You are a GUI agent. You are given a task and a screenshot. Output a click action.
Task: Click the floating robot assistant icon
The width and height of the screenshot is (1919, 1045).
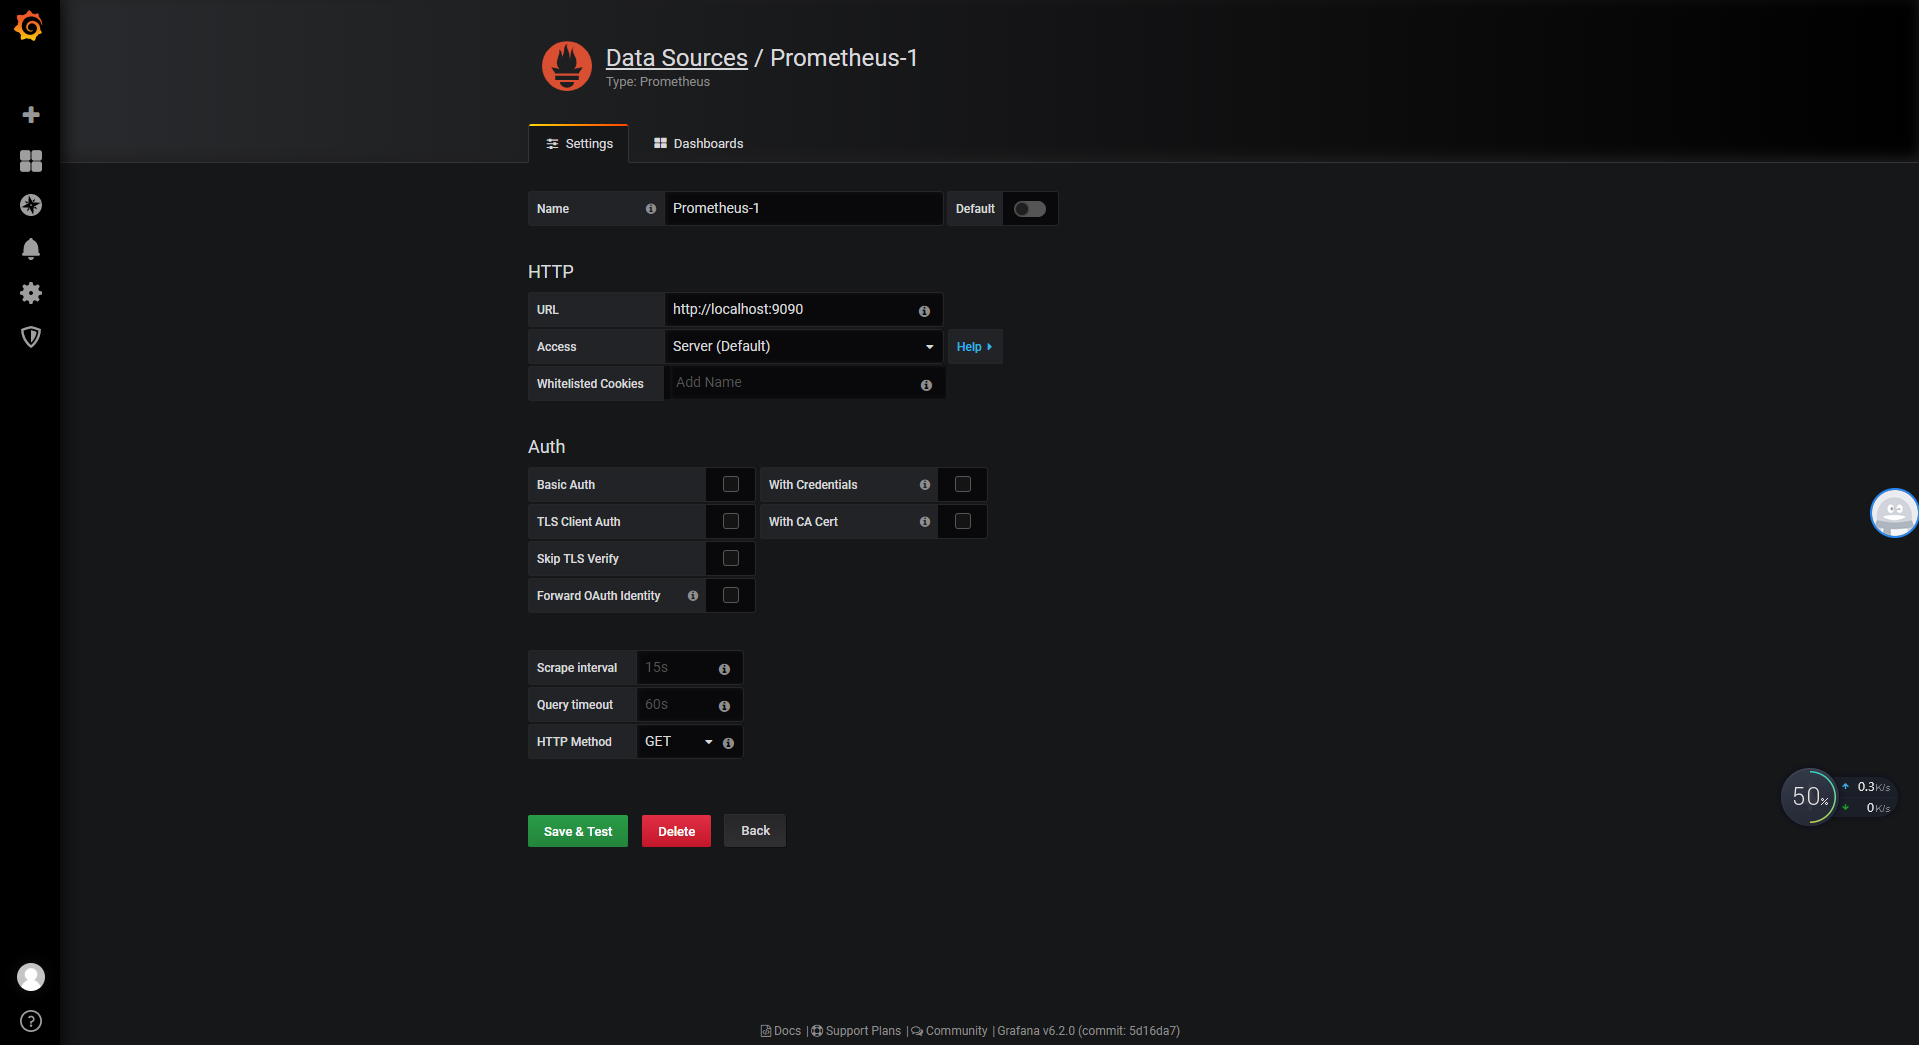click(x=1894, y=513)
